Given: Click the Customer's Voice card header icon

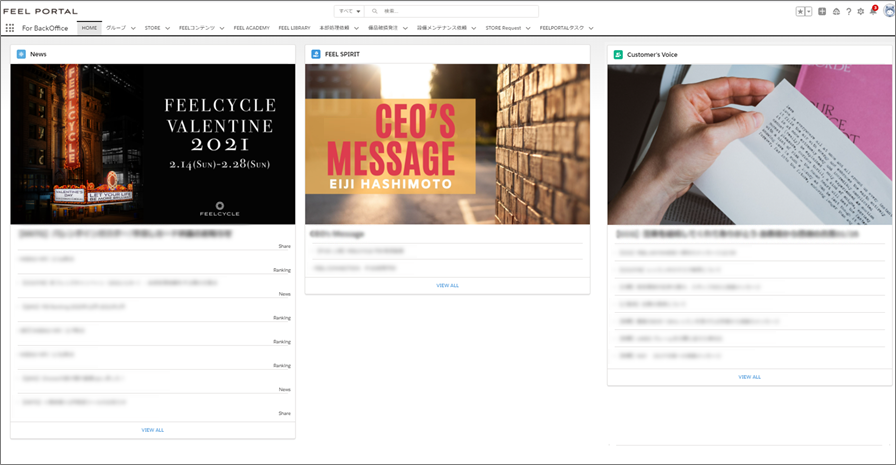Looking at the screenshot, I should pos(618,54).
